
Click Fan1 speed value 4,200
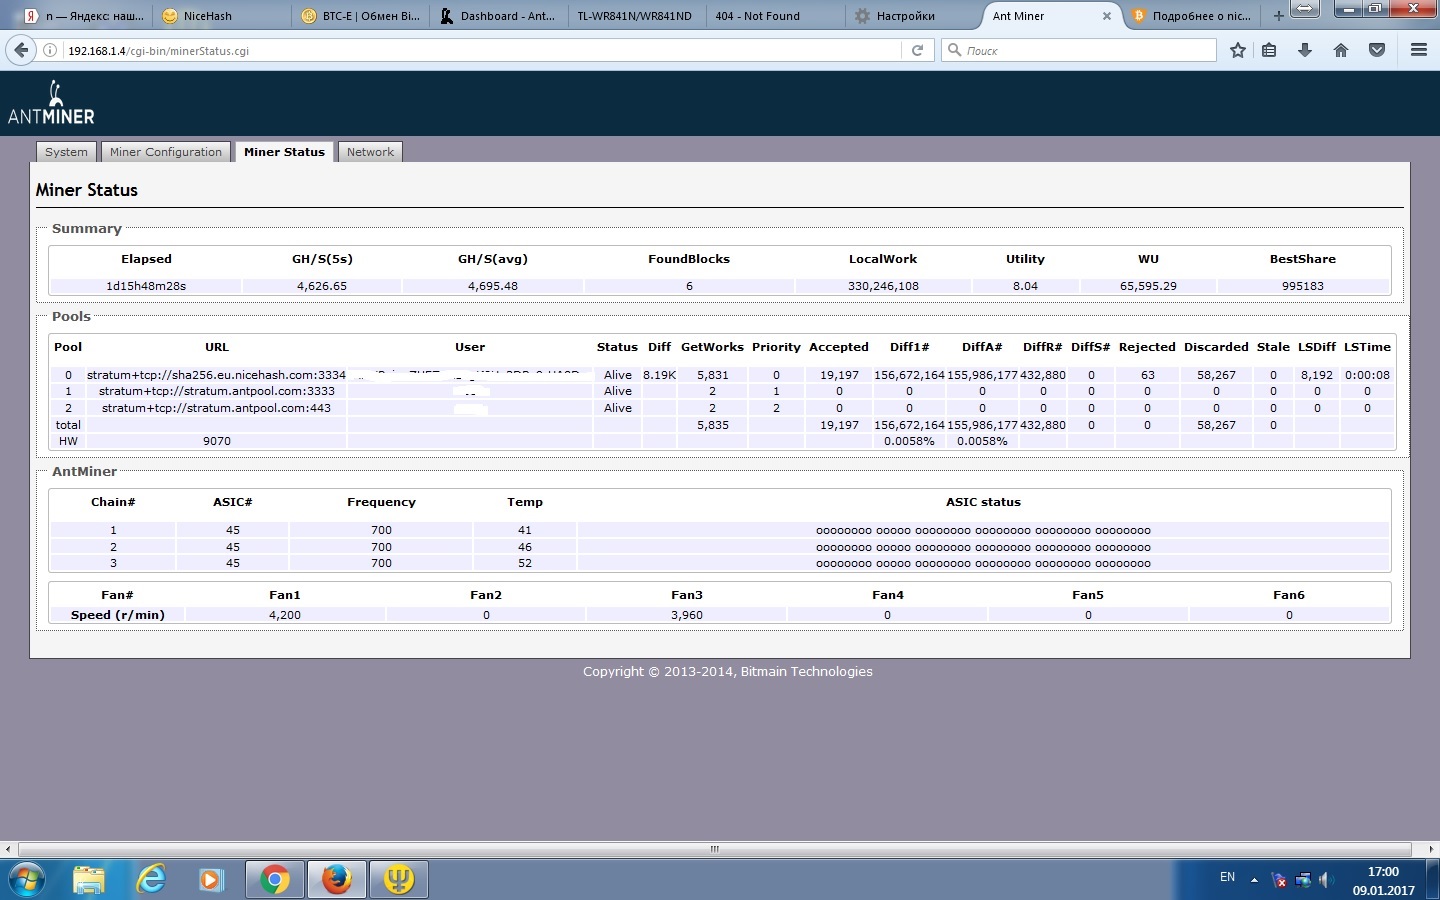tap(285, 615)
